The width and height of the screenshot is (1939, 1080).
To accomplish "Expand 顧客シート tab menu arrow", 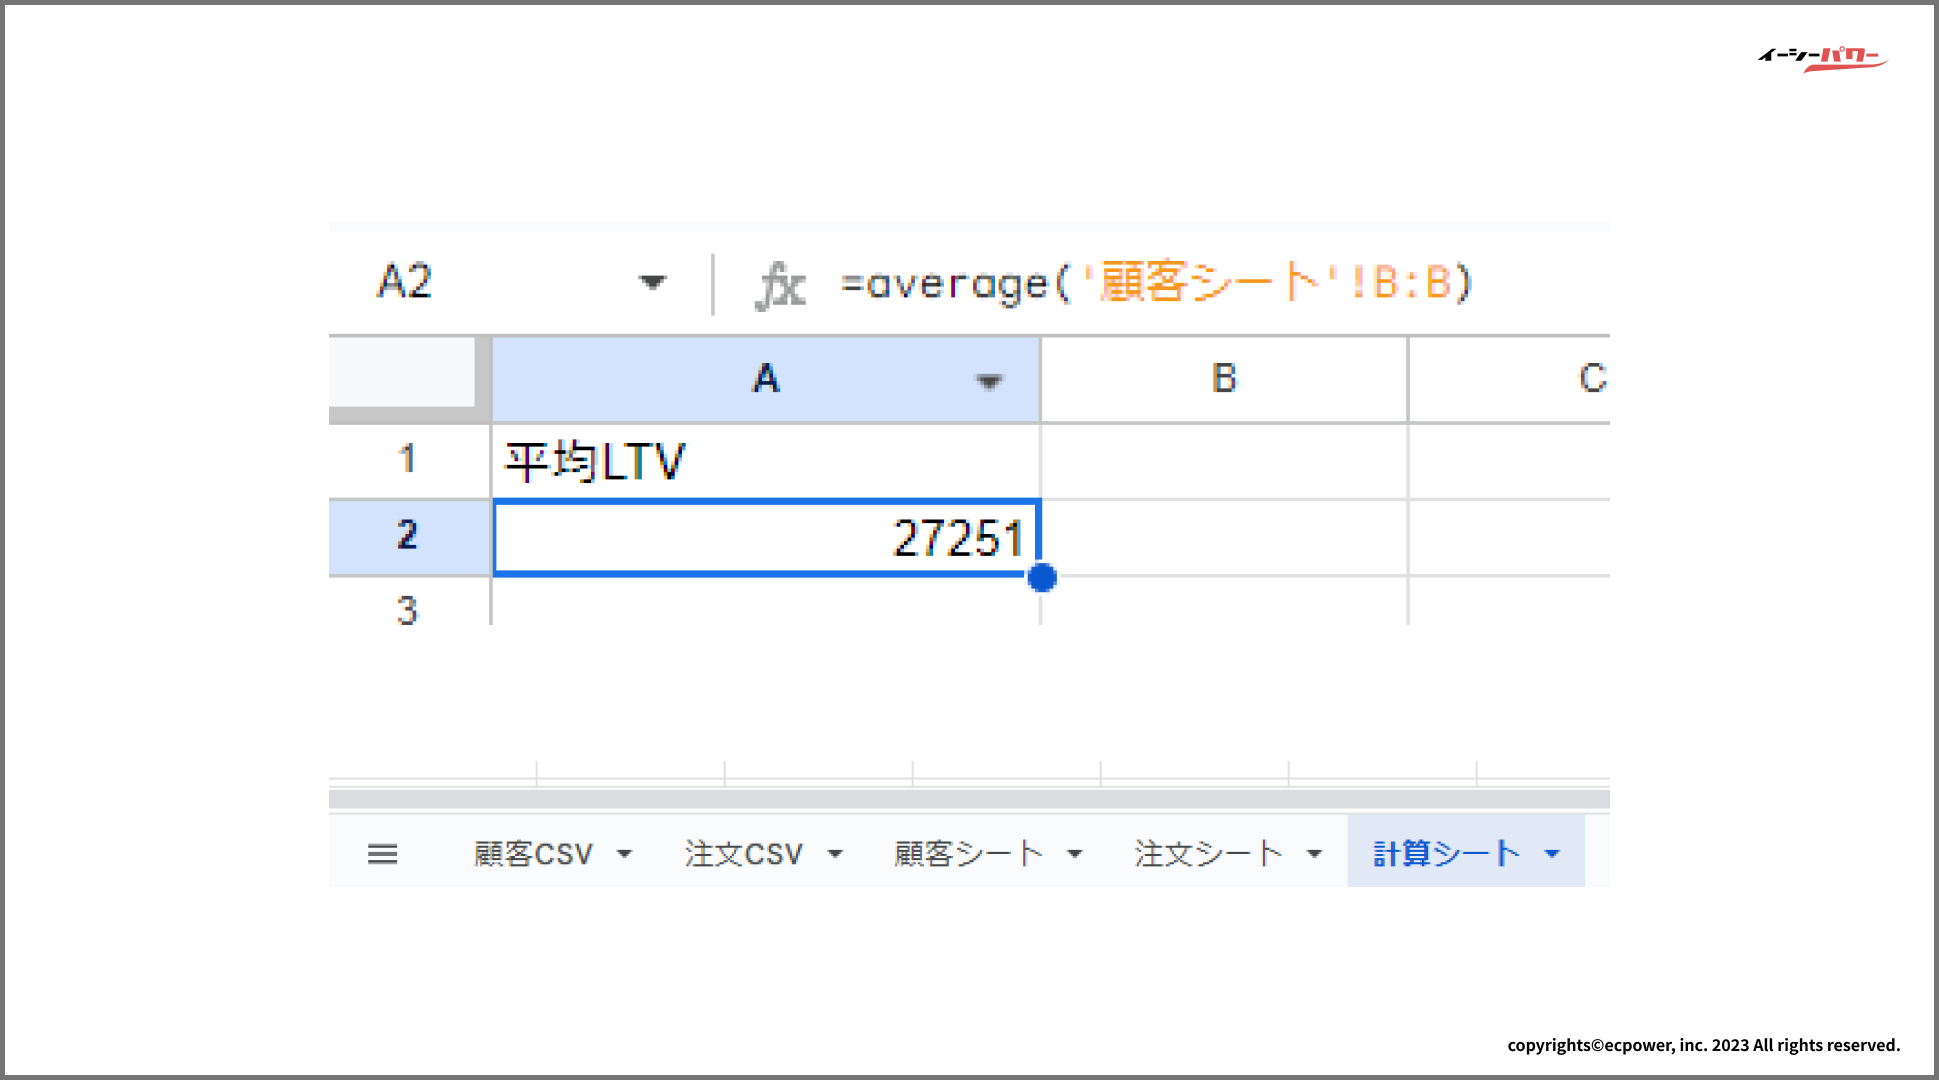I will 1075,854.
